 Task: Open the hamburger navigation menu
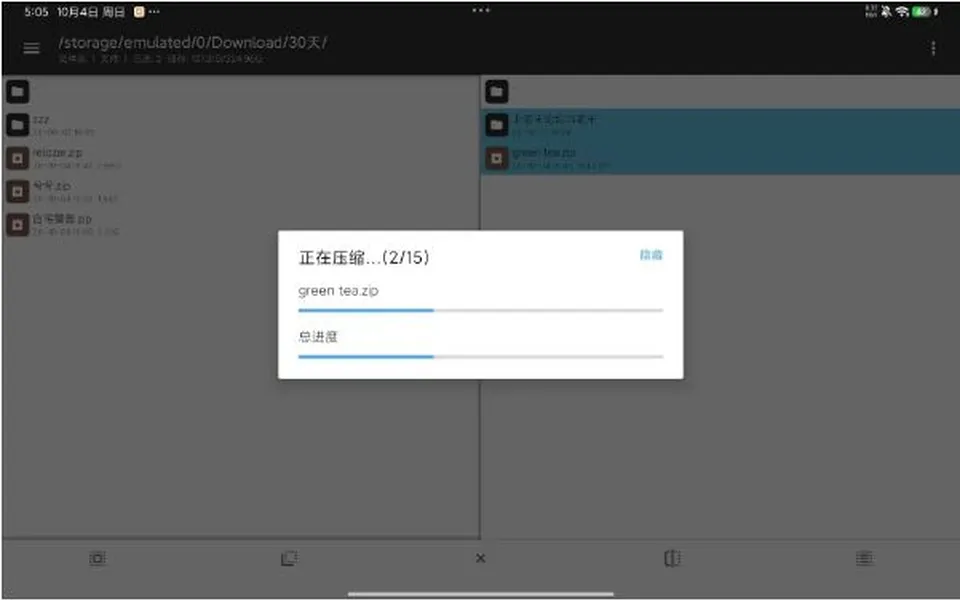pos(31,48)
